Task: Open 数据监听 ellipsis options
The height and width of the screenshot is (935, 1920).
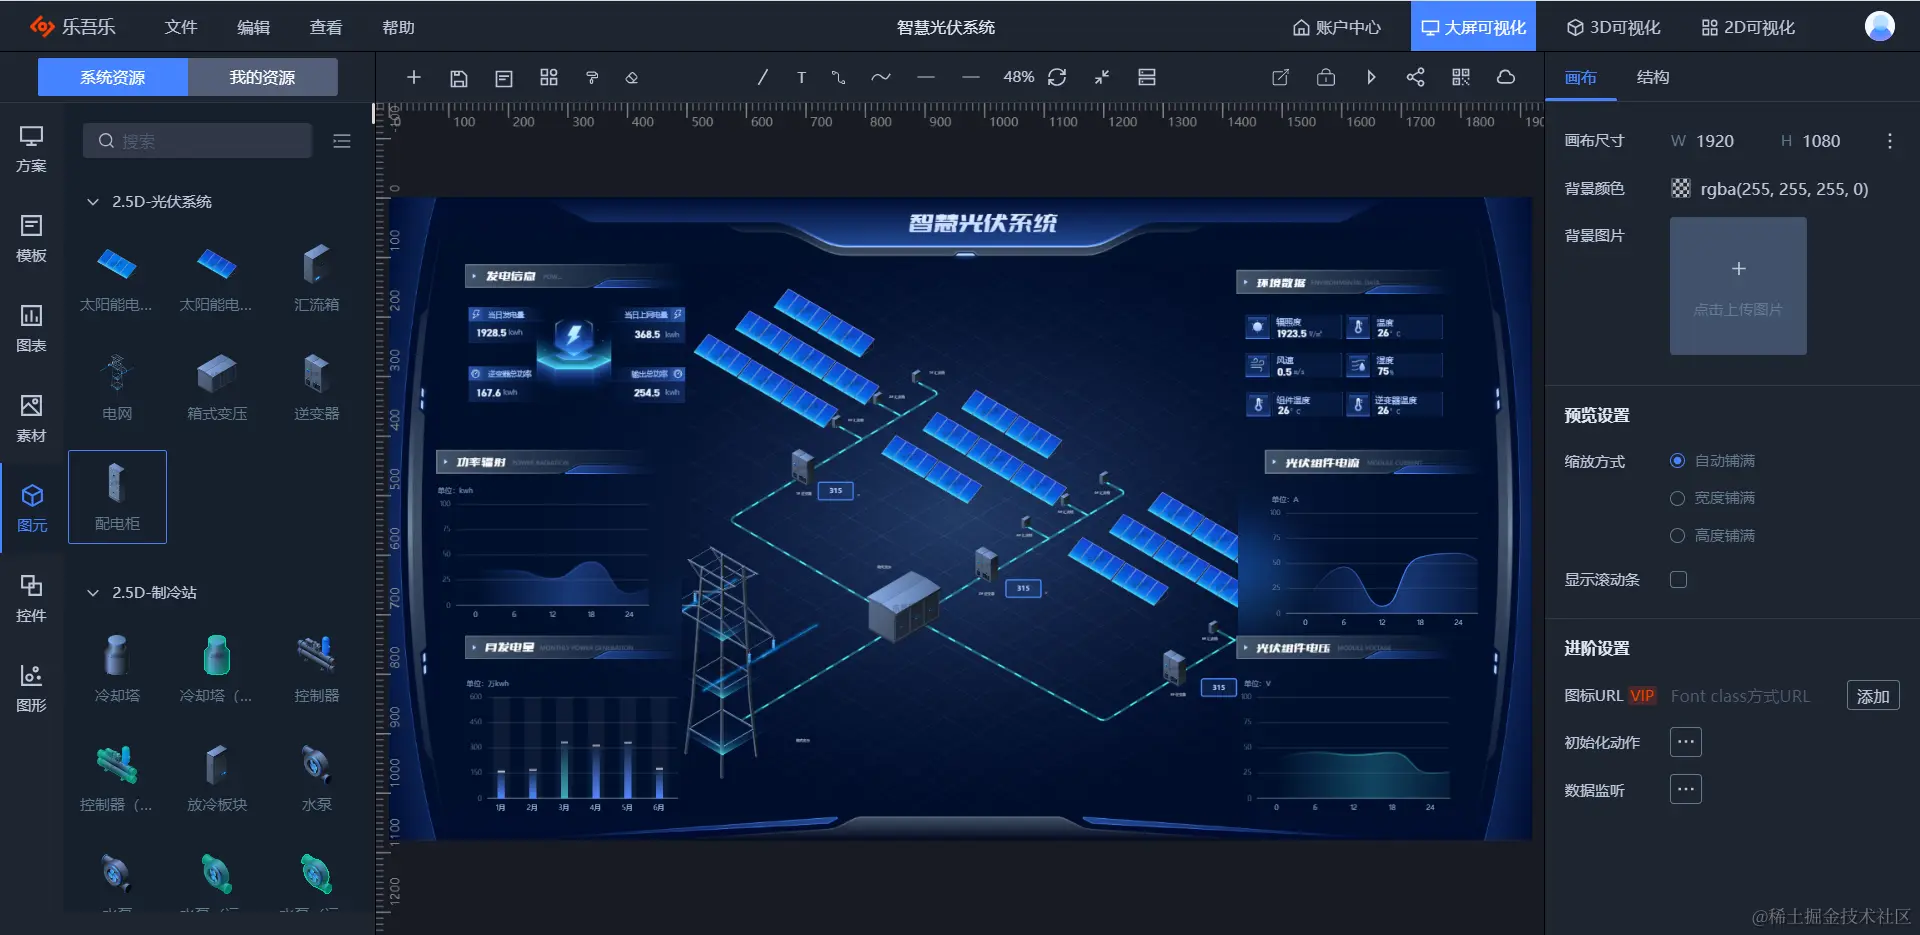Action: coord(1686,789)
